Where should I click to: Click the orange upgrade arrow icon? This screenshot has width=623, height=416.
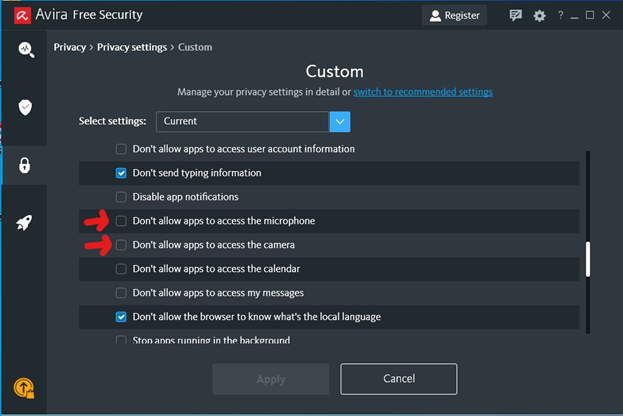(23, 388)
